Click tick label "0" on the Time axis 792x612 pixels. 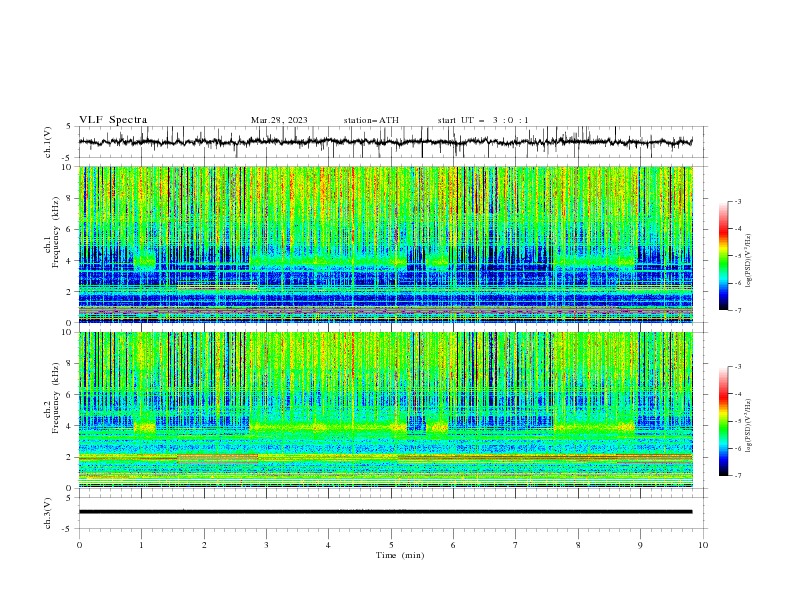pyautogui.click(x=79, y=545)
